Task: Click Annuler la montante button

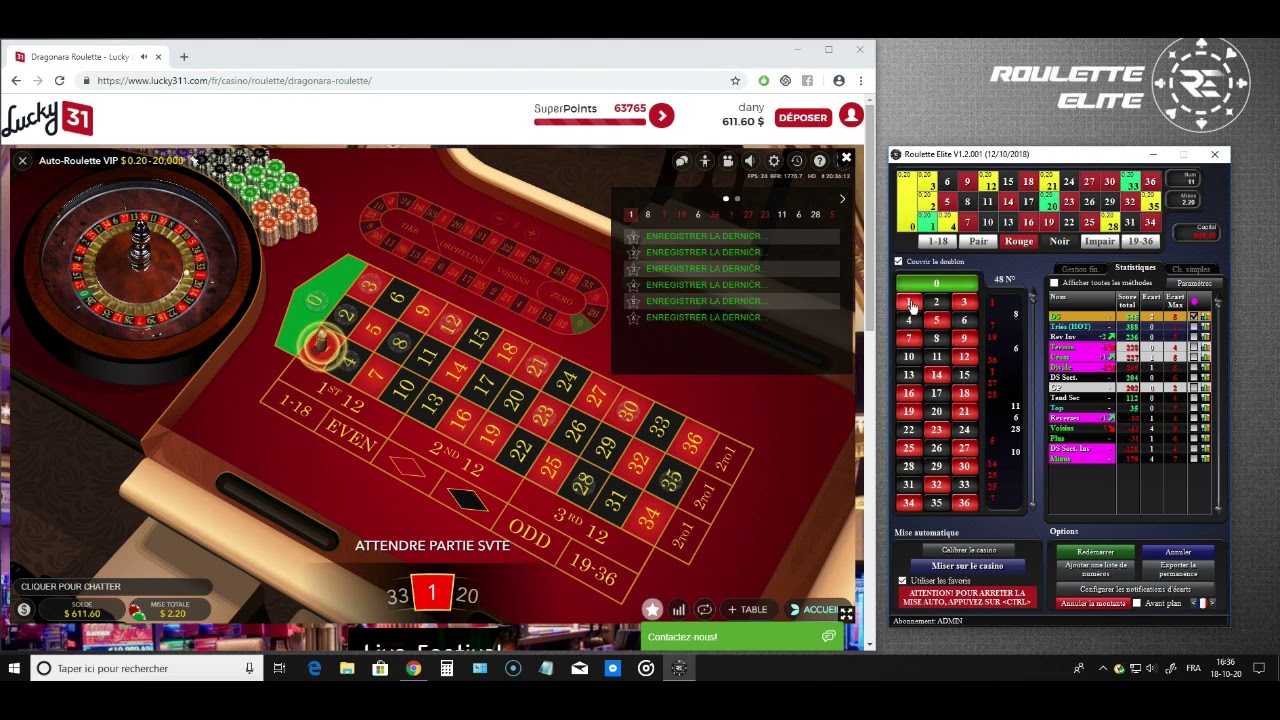Action: (1093, 603)
